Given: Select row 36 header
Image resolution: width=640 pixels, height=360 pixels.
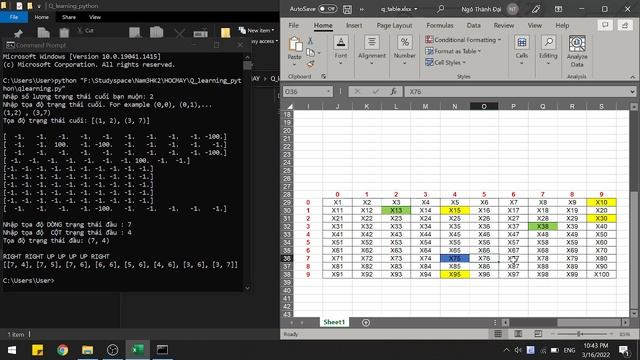Looking at the screenshot, I should pos(287,258).
